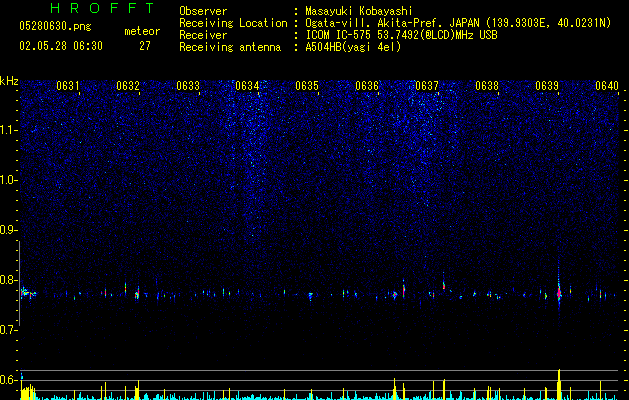This screenshot has height=400, width=629.
Task: Click the 0.8 kHz axis label
Action: tap(8, 280)
